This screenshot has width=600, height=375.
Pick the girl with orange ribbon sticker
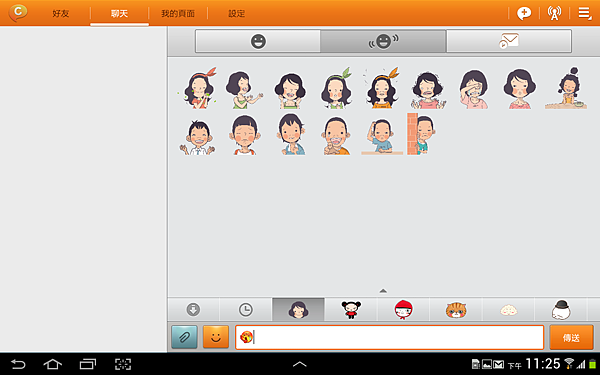coord(197,88)
